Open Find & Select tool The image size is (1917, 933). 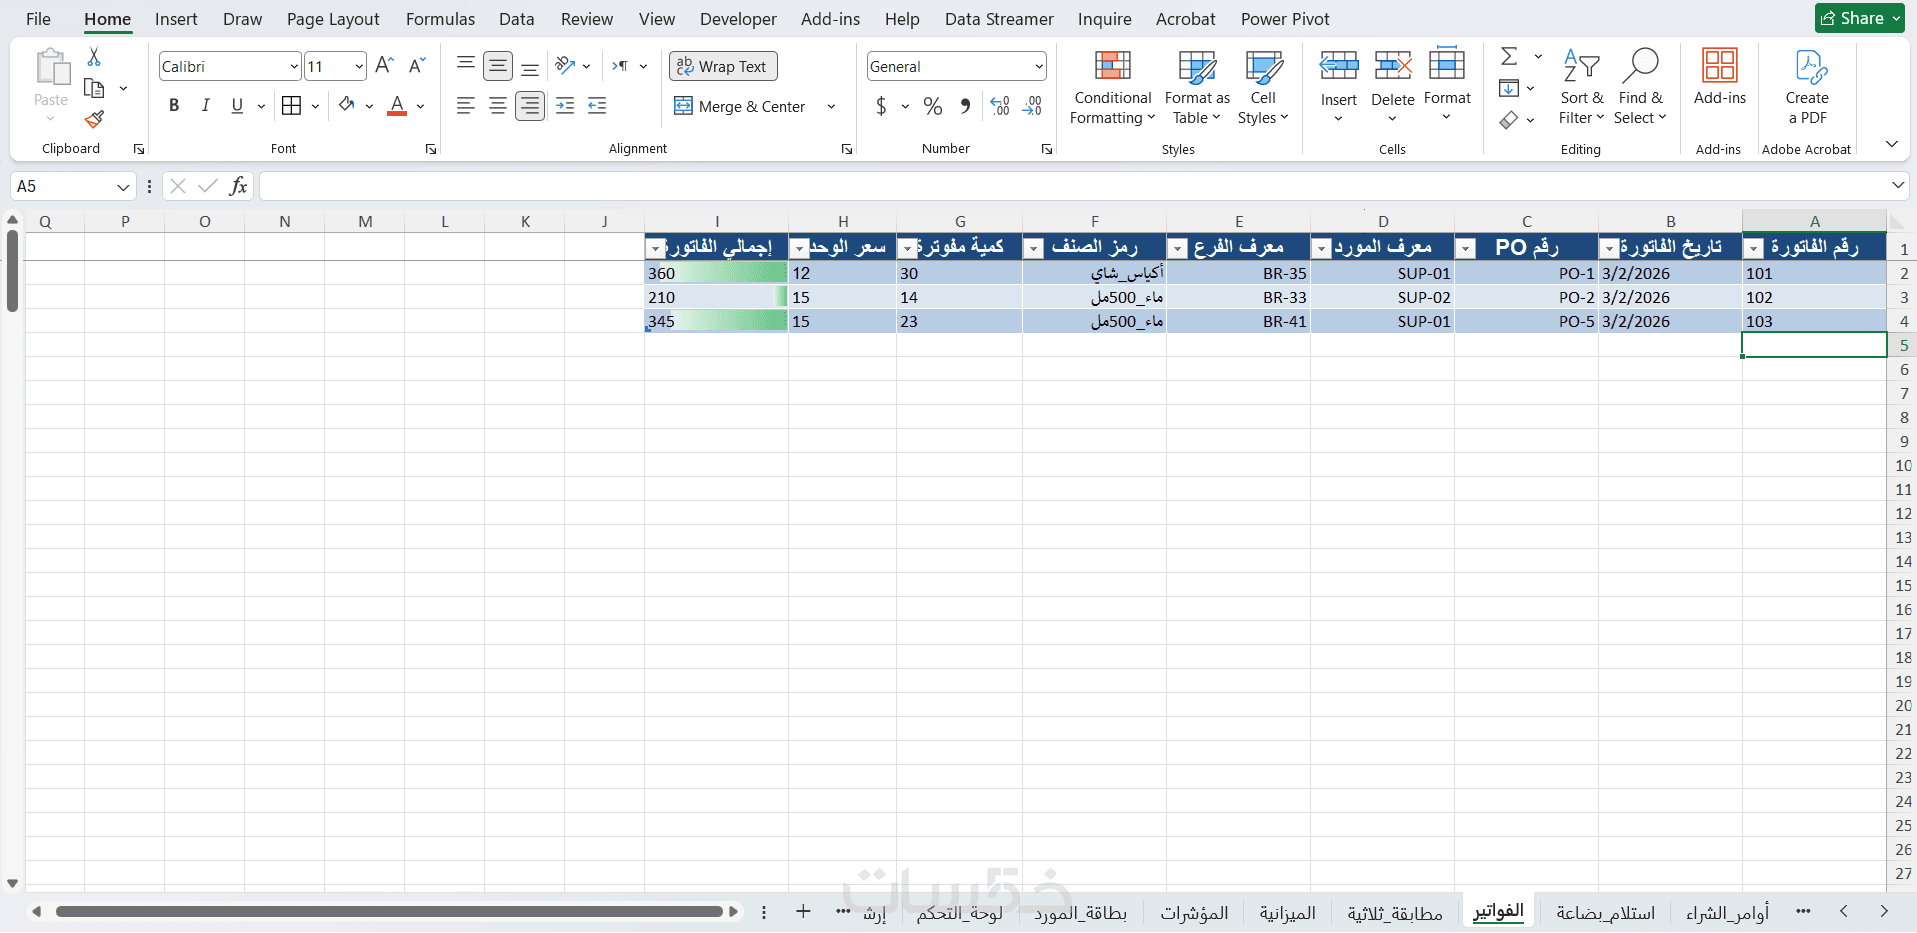1640,88
